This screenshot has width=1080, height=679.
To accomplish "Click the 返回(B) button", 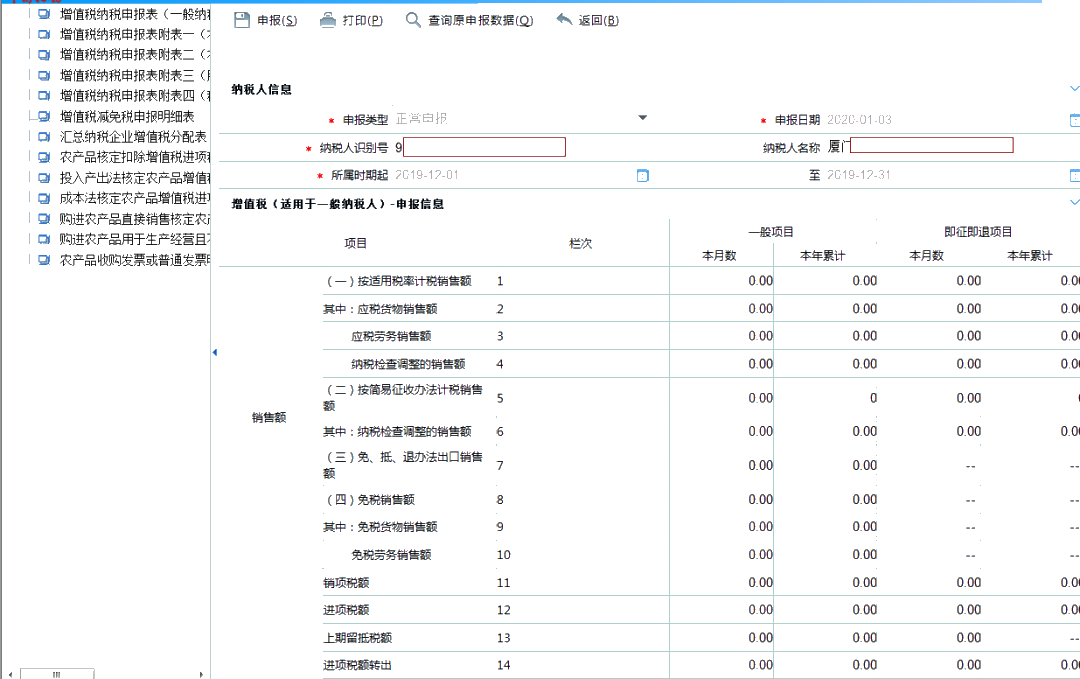I will tap(585, 19).
